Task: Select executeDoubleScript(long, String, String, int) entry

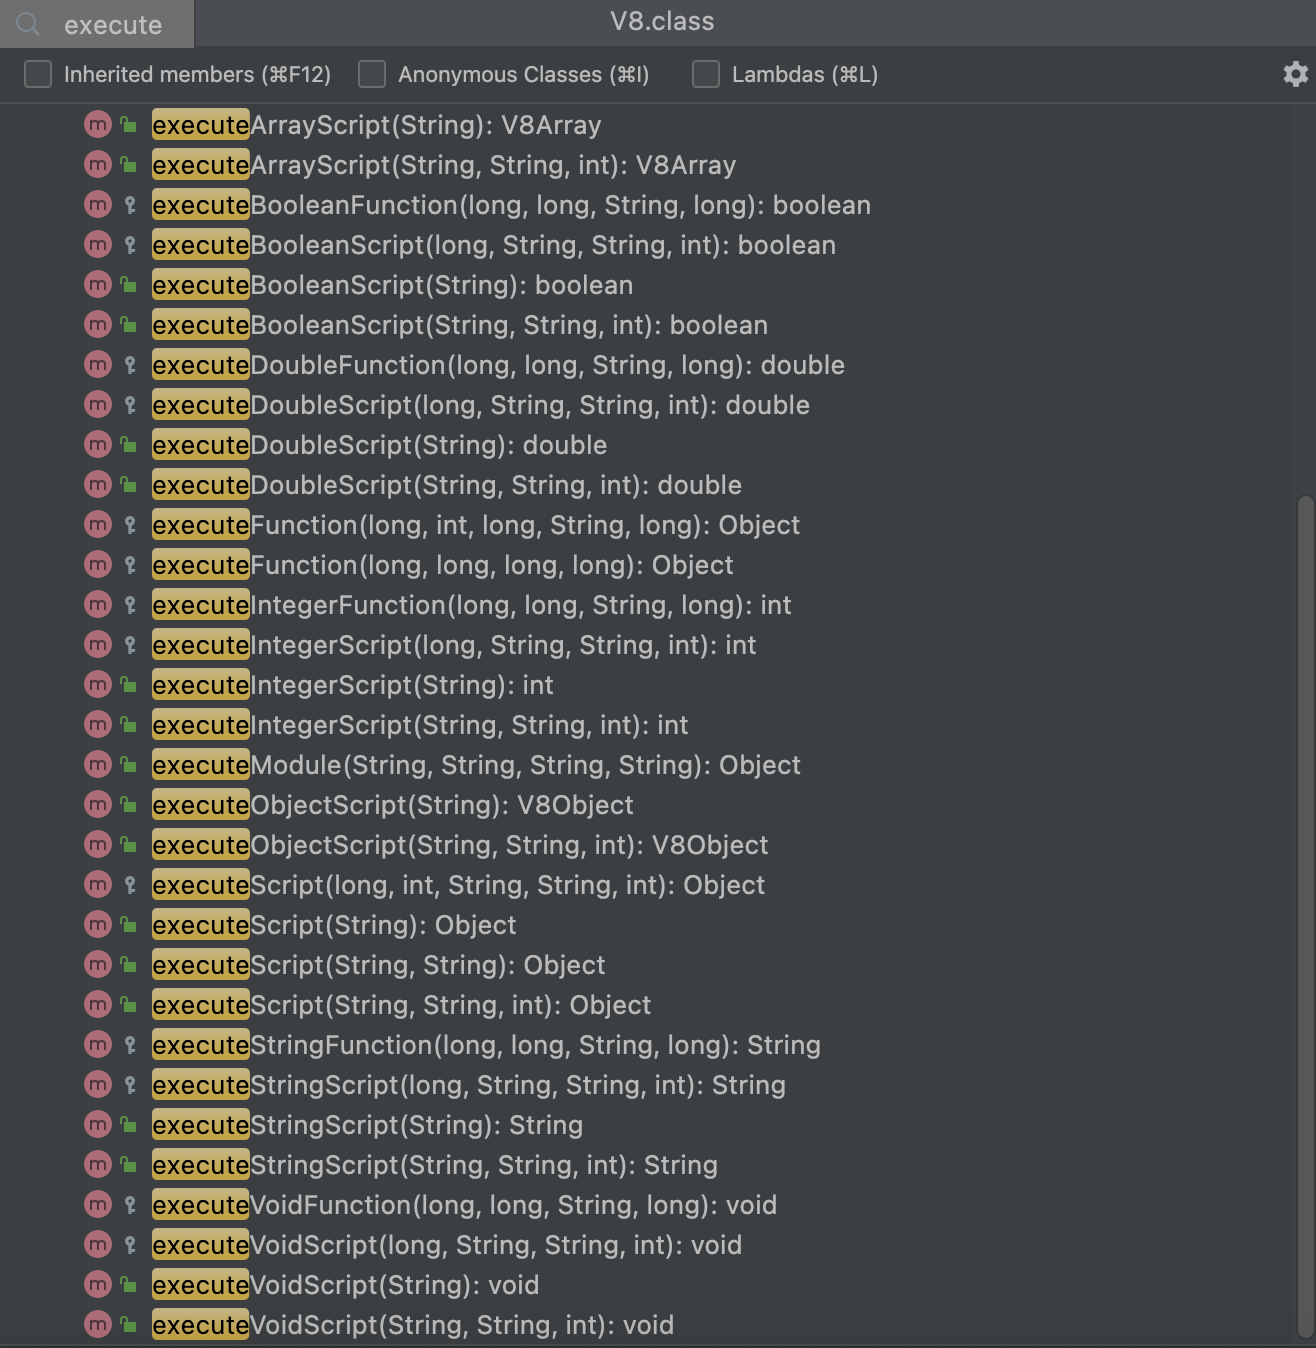Action: [x=481, y=405]
